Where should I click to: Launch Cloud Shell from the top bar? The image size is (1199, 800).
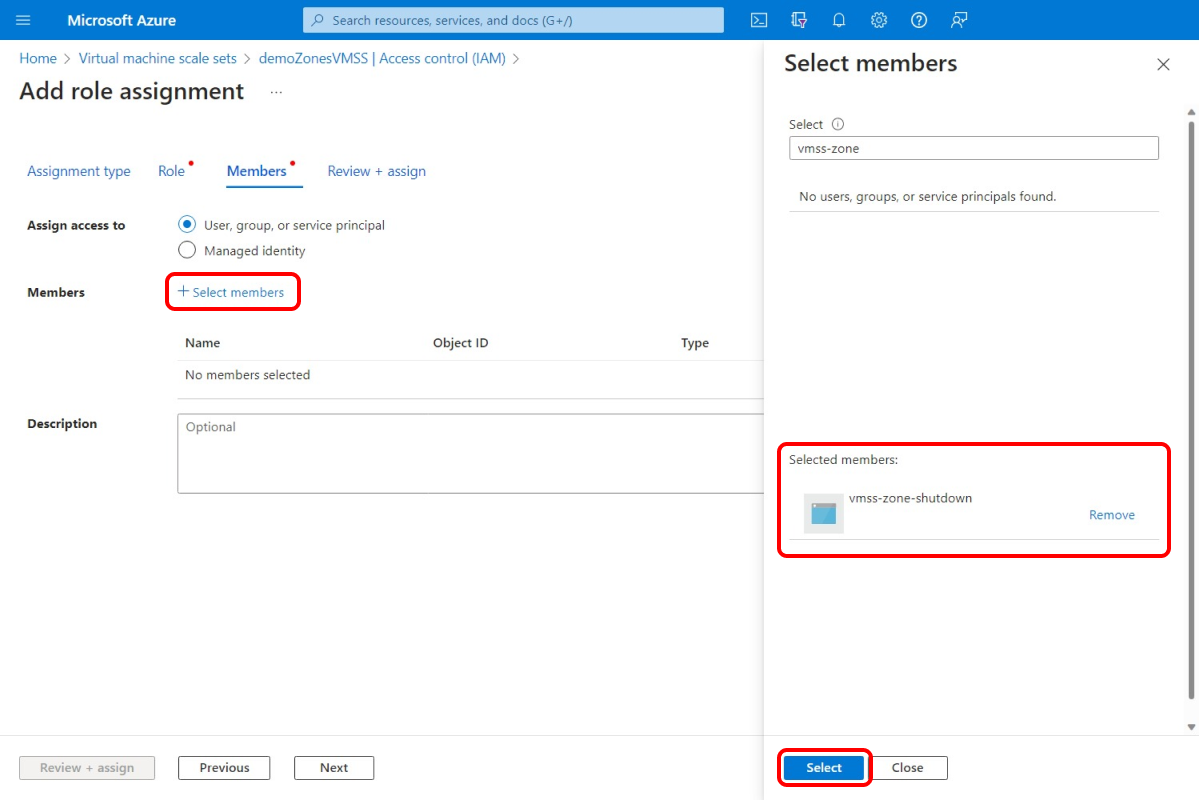758,20
